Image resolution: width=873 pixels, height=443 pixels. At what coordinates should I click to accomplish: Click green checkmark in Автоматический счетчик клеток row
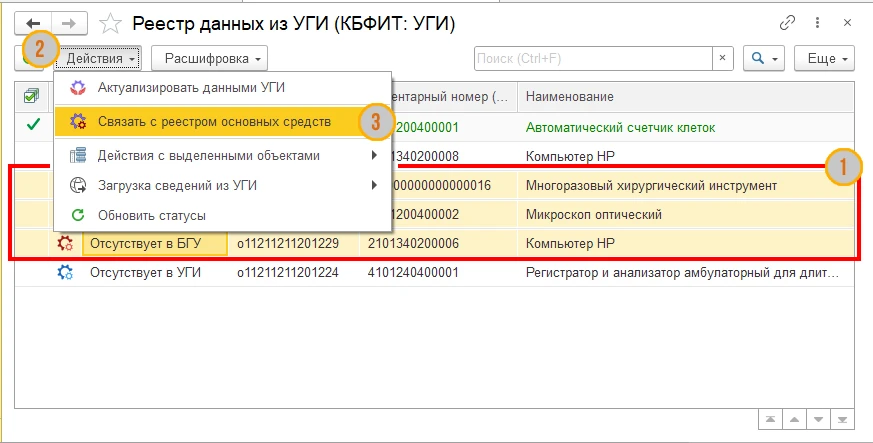[x=33, y=125]
